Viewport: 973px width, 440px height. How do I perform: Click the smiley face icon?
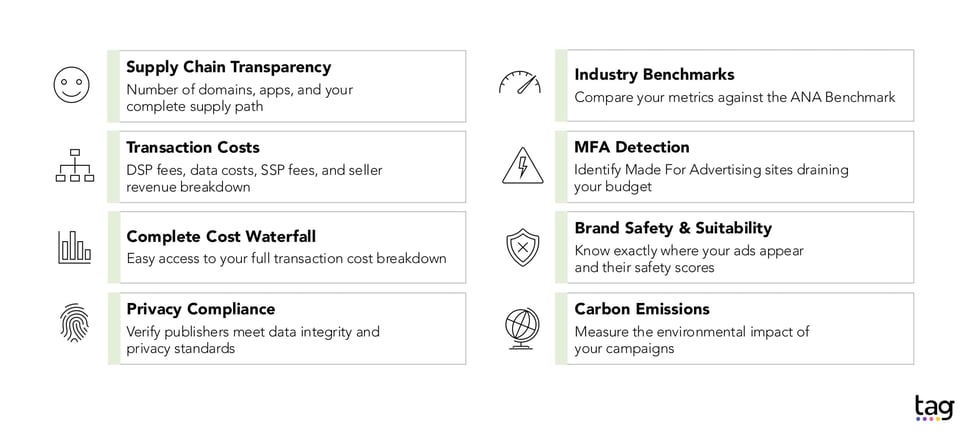click(x=72, y=84)
